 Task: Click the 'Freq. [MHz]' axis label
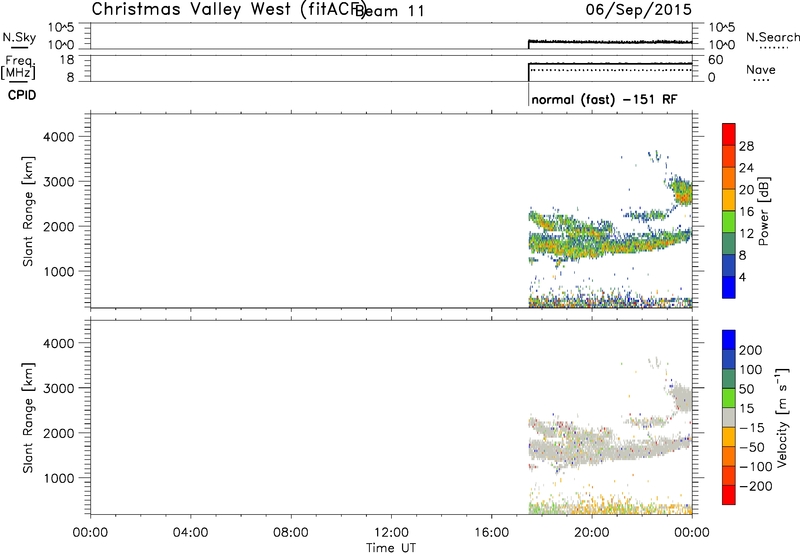(x=18, y=67)
